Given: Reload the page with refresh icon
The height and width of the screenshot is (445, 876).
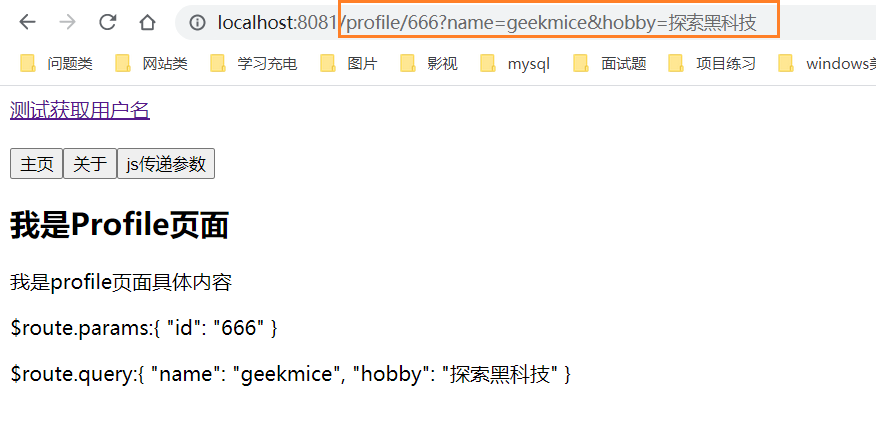Looking at the screenshot, I should click(107, 22).
